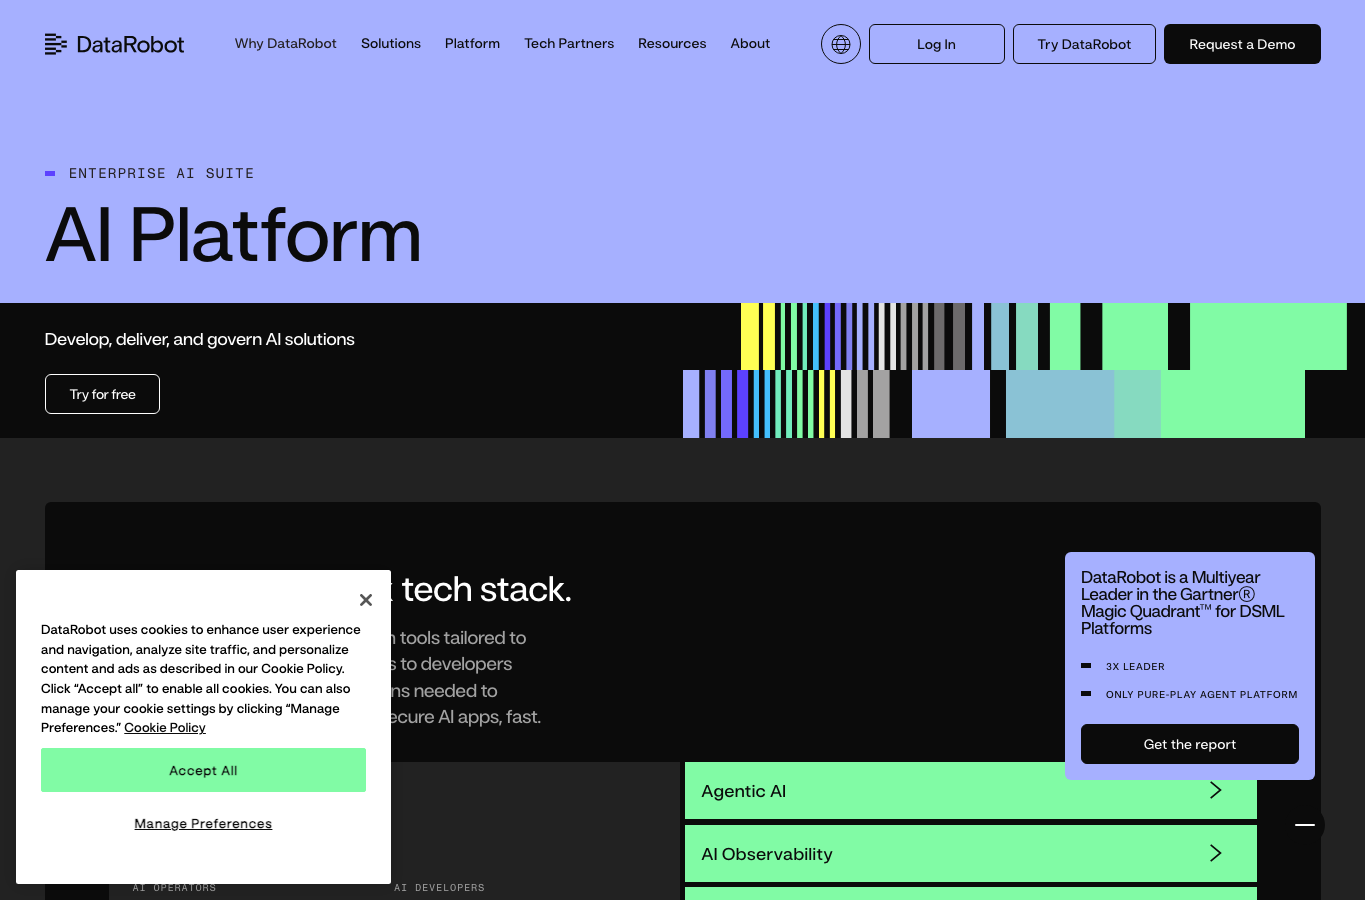Expand the AI Observability row arrow
Image resolution: width=1365 pixels, height=900 pixels.
click(1216, 853)
